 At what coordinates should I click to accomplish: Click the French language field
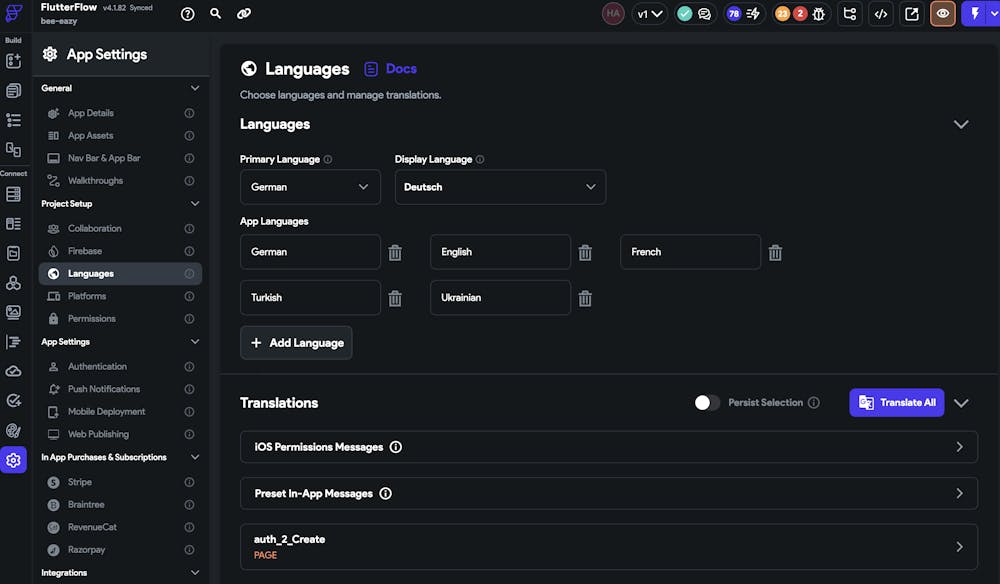[690, 252]
